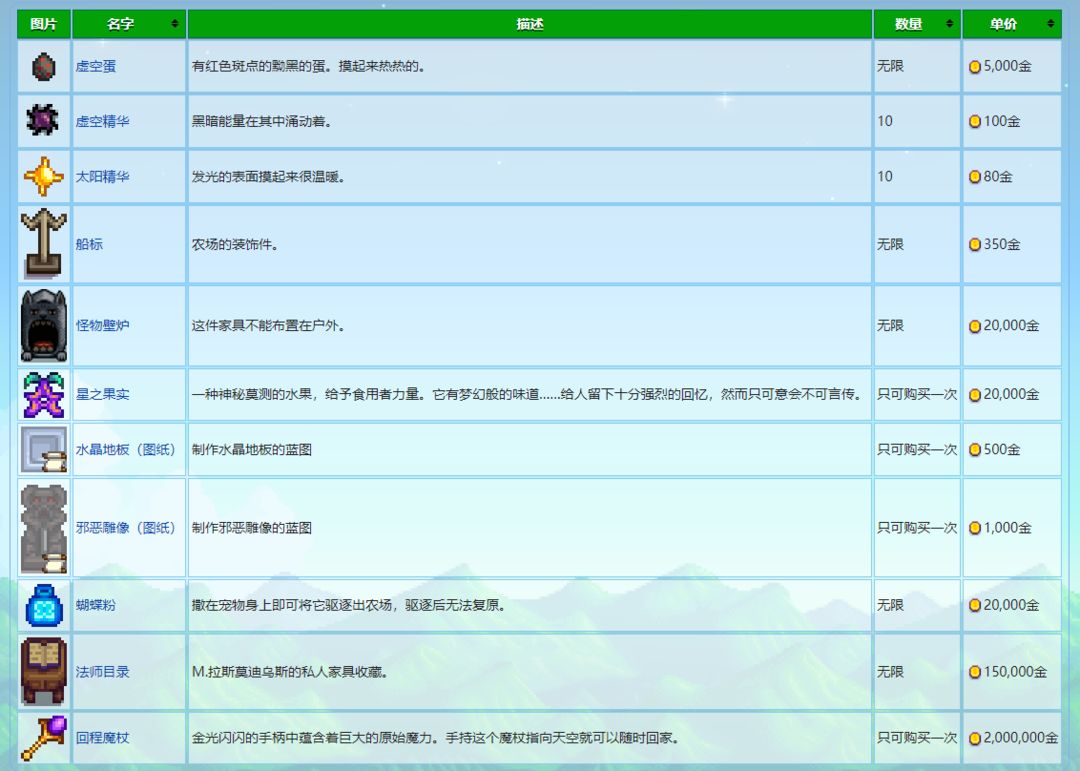
Task: Click the Stardrop (星之果实) fruit icon
Action: pyautogui.click(x=43, y=394)
